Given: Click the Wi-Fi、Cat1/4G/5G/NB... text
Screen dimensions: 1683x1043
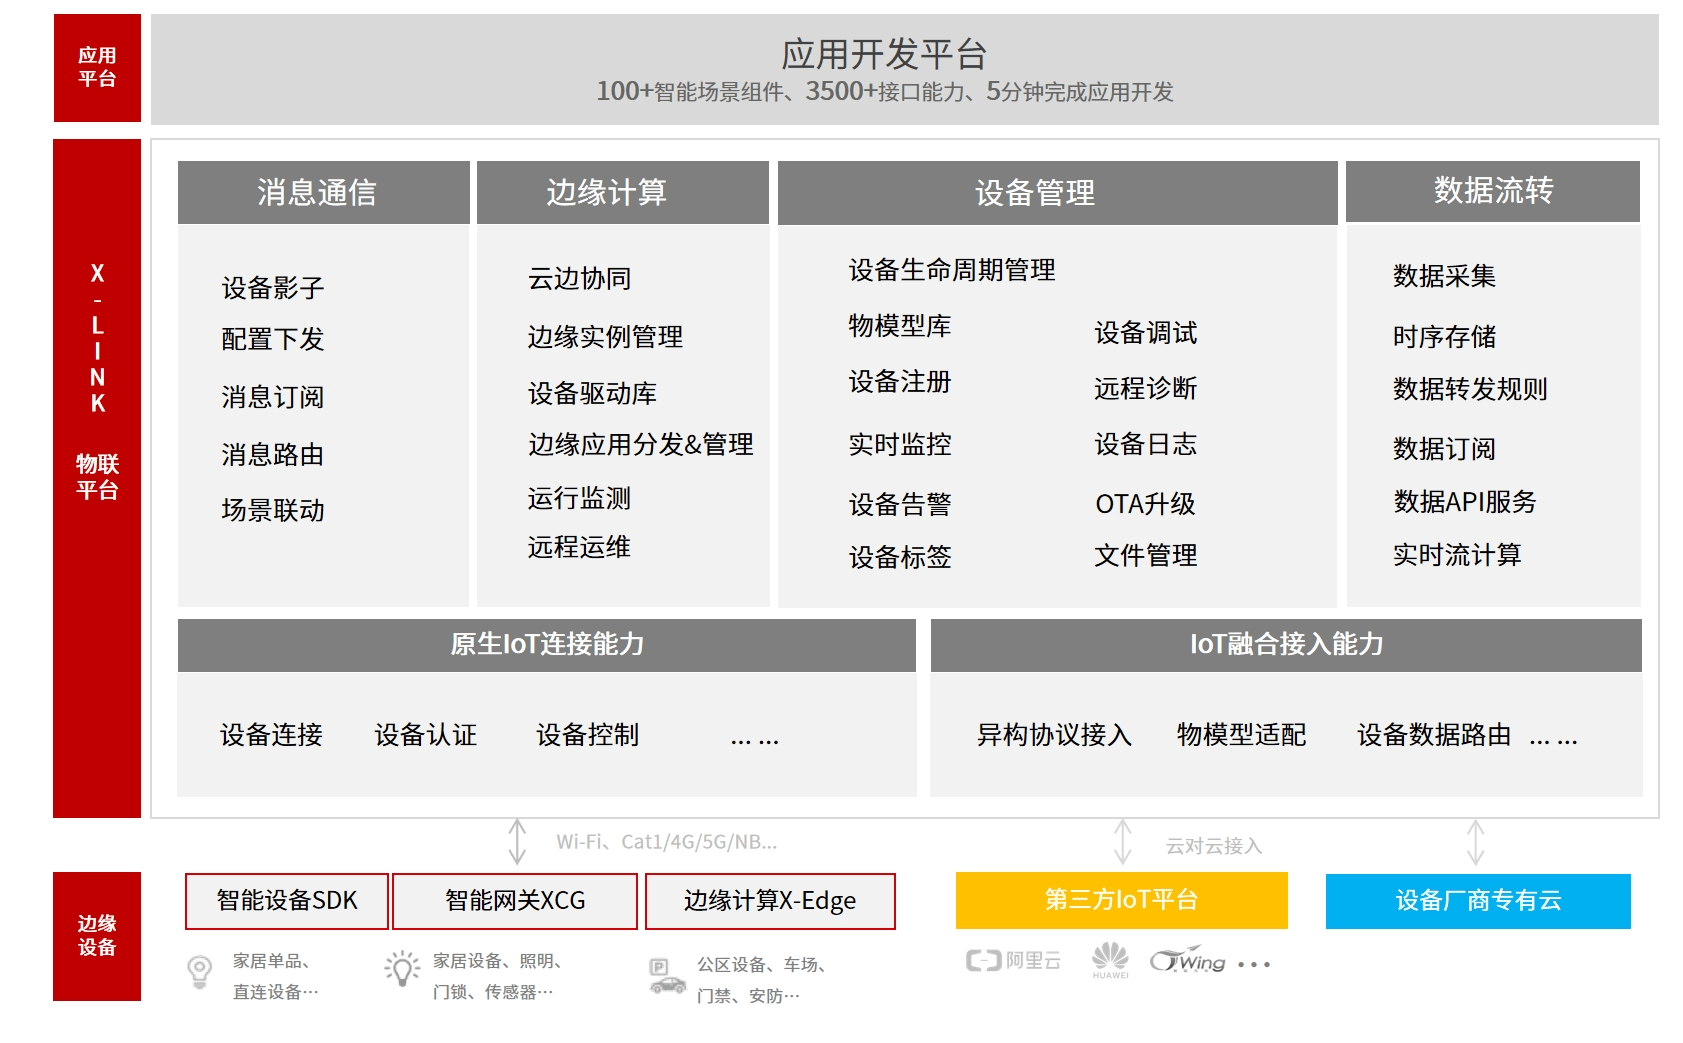Looking at the screenshot, I should (x=667, y=842).
